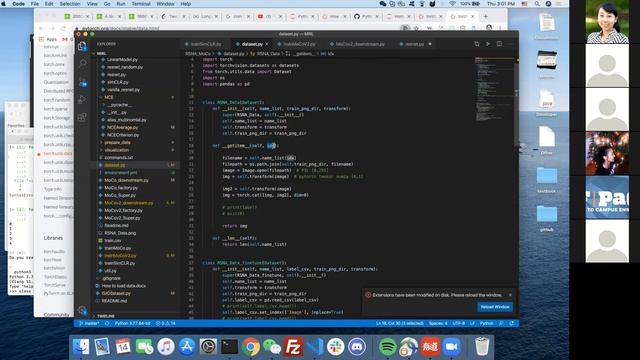This screenshot has width=640, height=360.
Task: Click the Reload Window button
Action: [x=495, y=307]
